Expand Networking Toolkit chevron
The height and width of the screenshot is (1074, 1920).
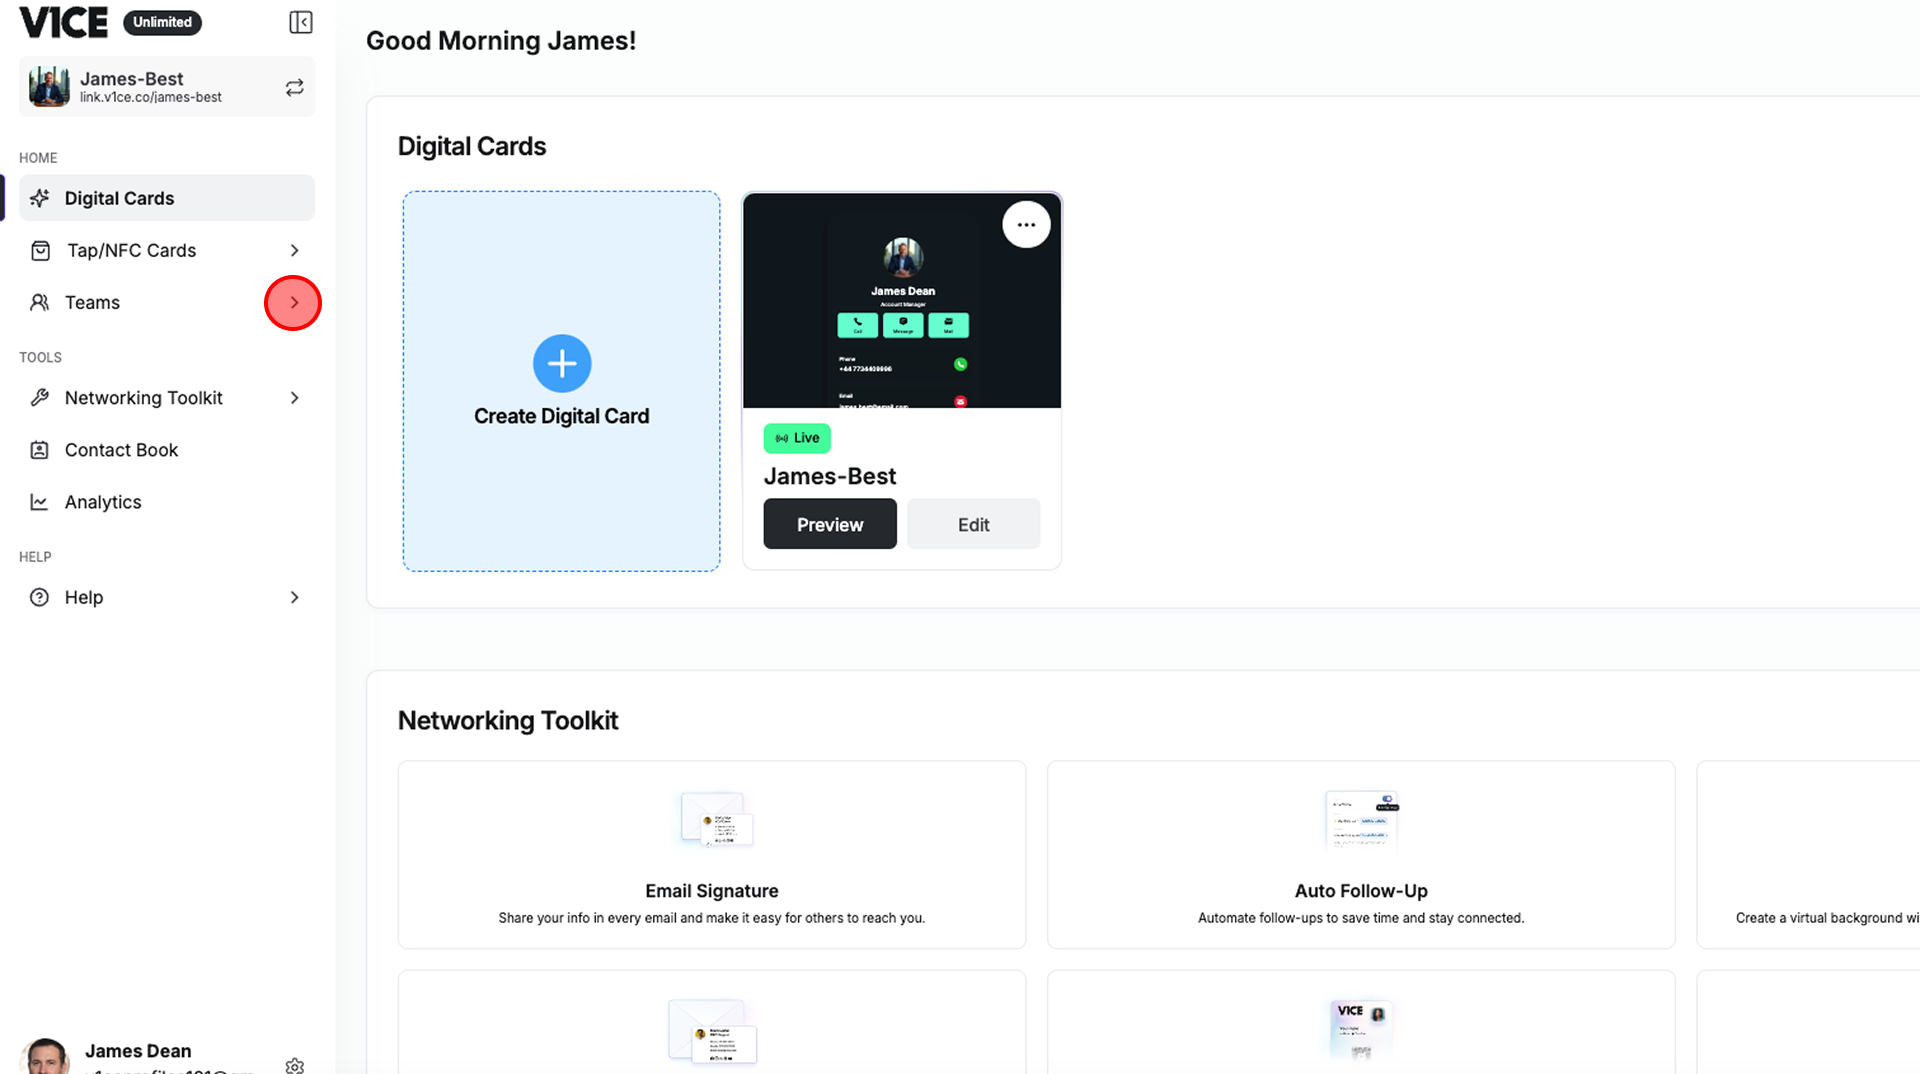click(294, 398)
